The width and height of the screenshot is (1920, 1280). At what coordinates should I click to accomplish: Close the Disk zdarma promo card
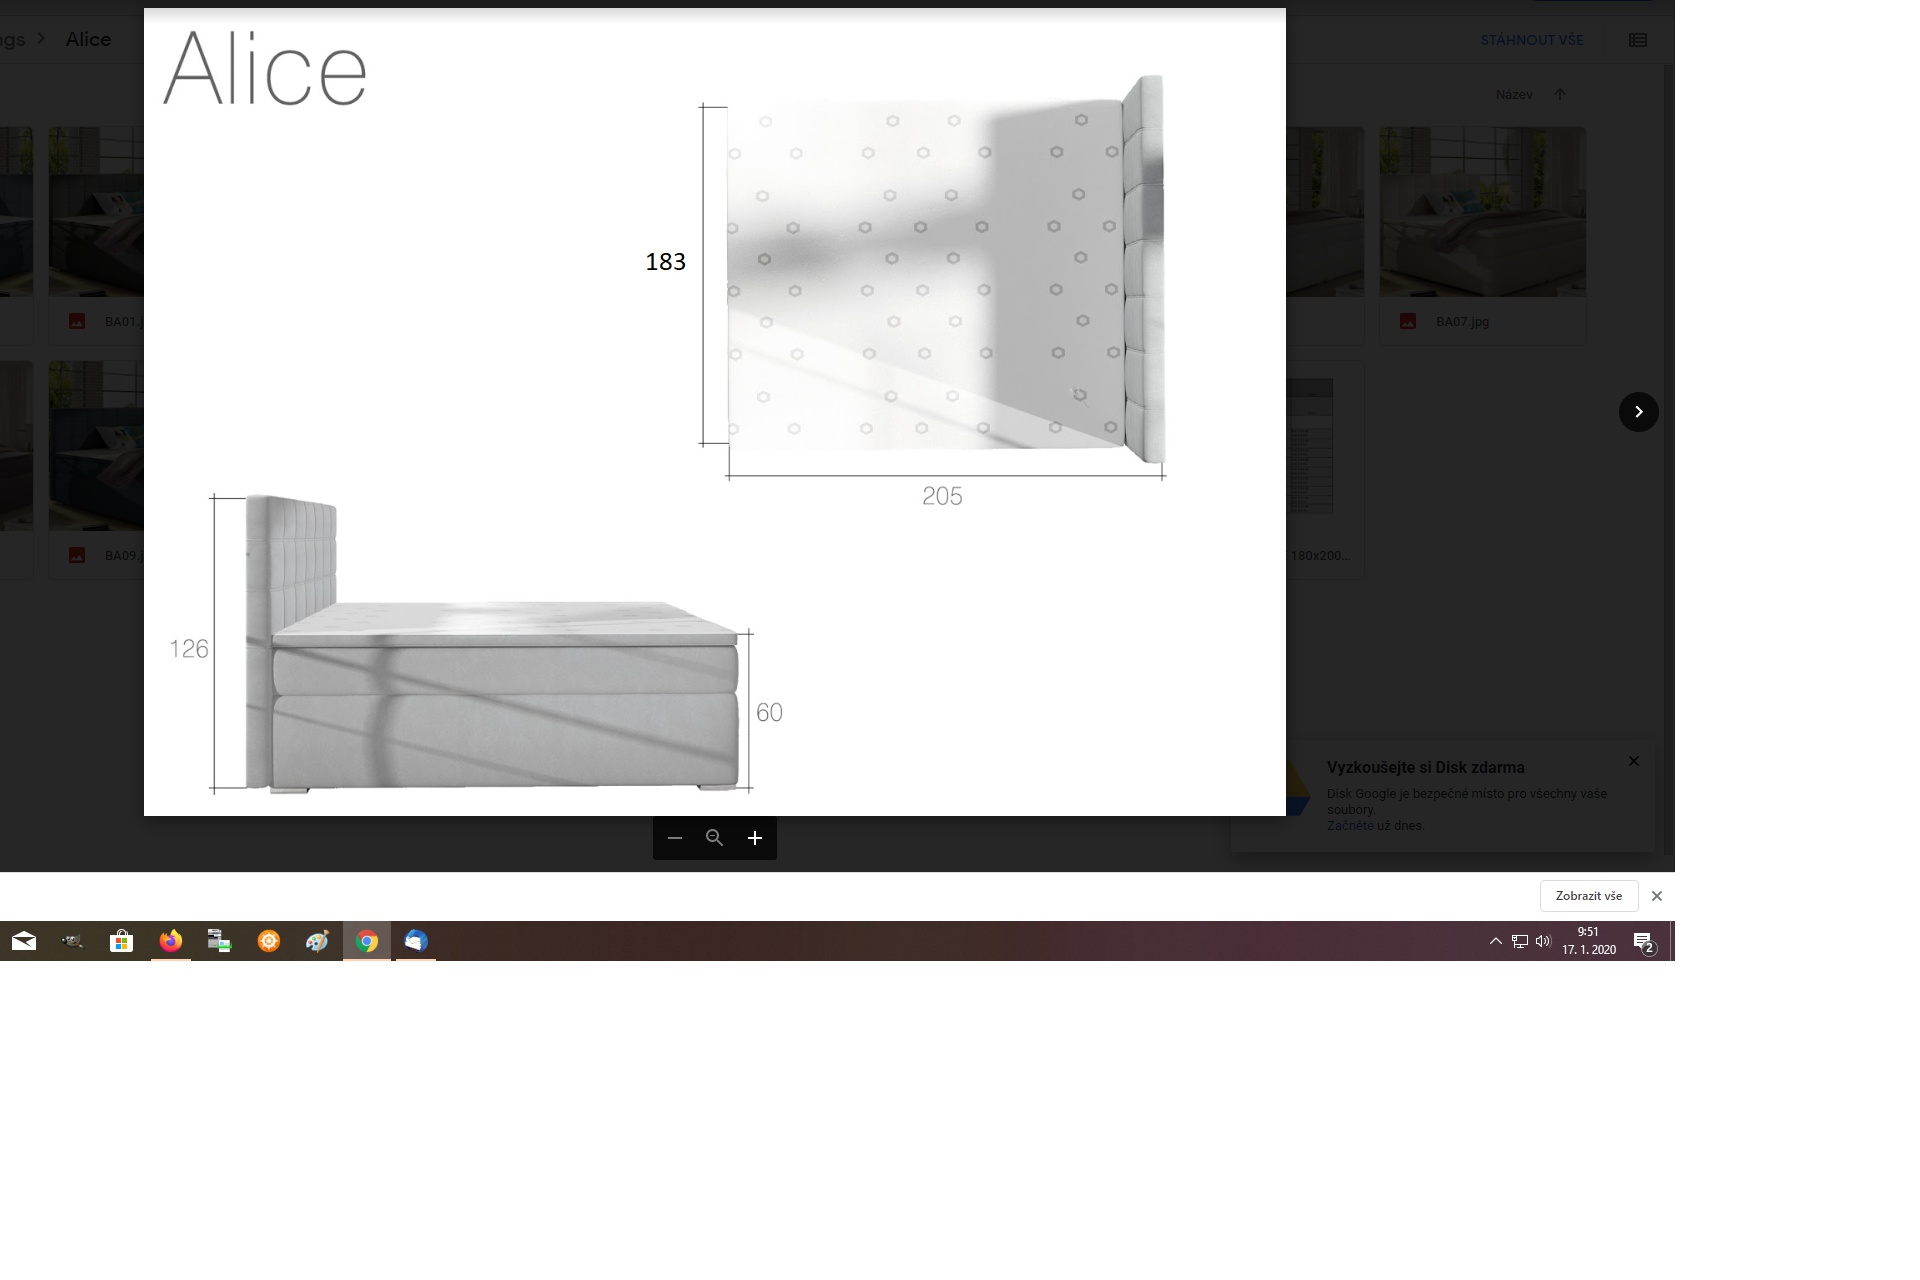1634,761
